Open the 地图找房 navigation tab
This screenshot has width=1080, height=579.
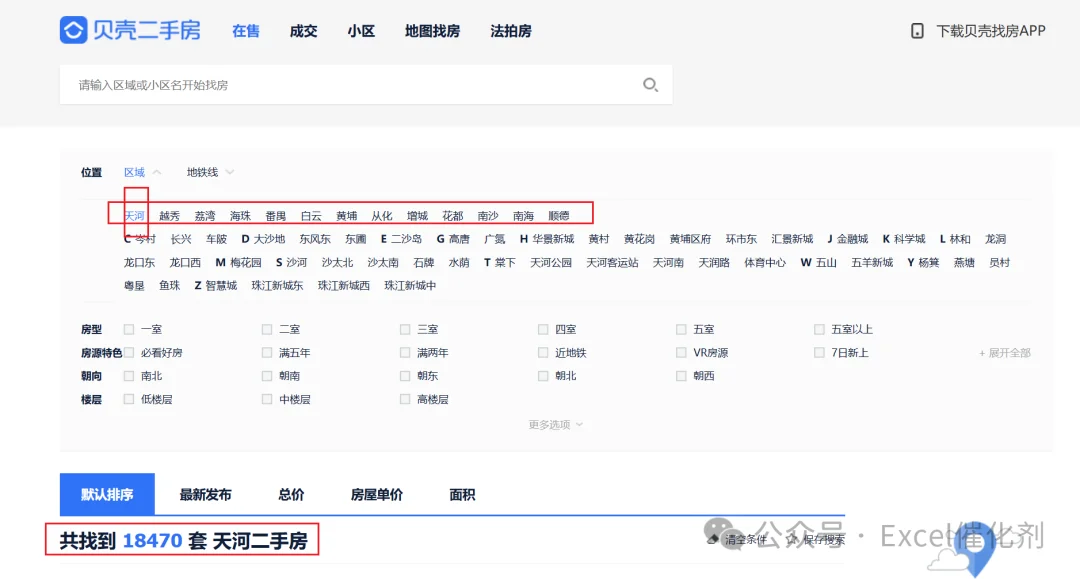(x=433, y=31)
